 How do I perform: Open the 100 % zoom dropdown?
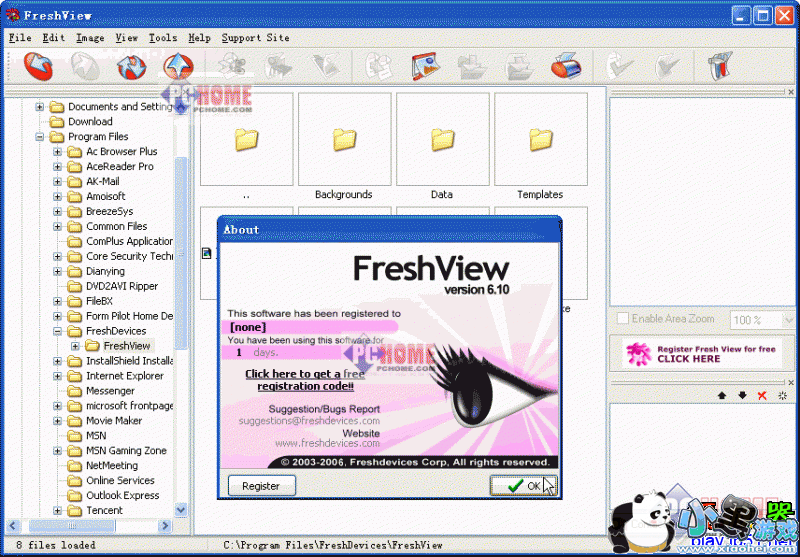click(789, 320)
